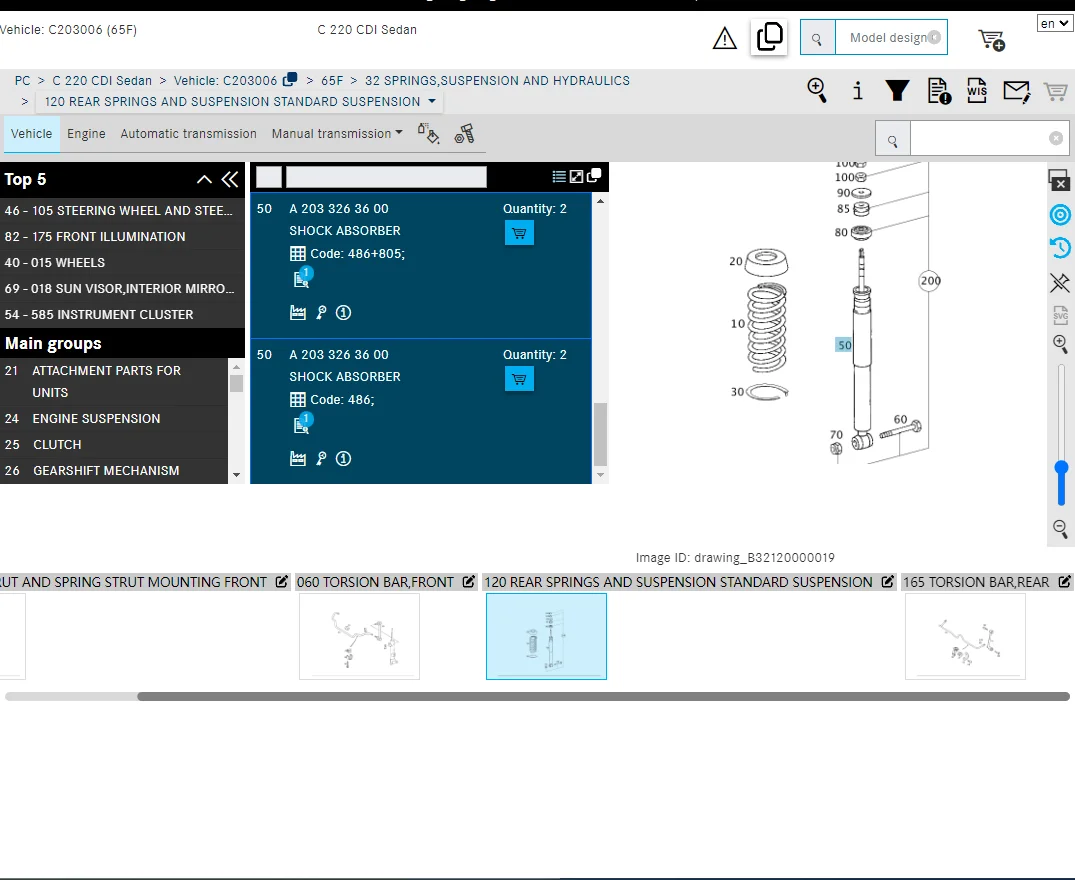Select the 060 TORSION BAR,FRONT thumbnail
1075x880 pixels.
pos(359,636)
